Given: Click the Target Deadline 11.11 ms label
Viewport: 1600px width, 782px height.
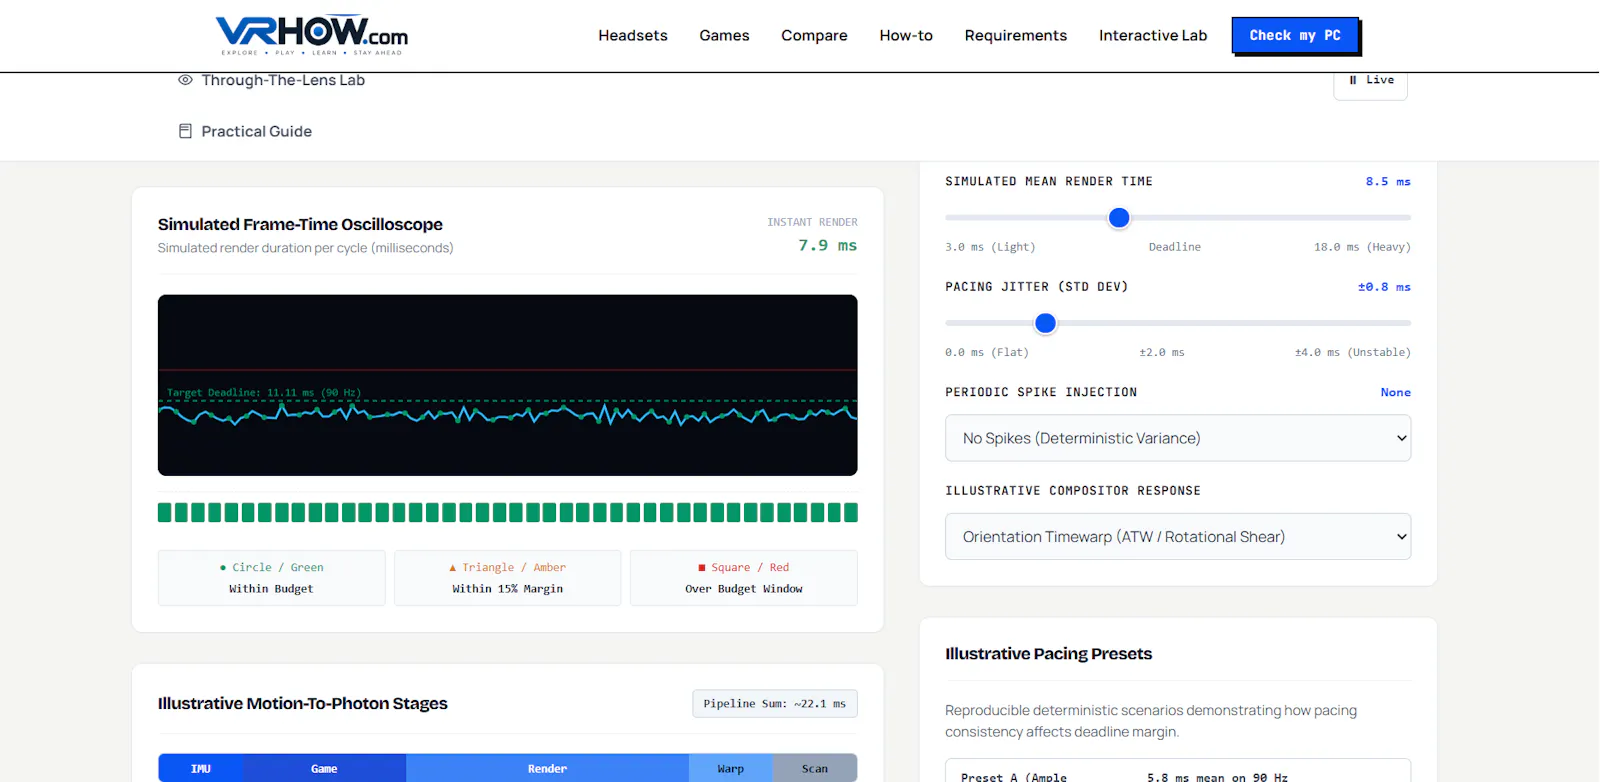Looking at the screenshot, I should pos(264,393).
